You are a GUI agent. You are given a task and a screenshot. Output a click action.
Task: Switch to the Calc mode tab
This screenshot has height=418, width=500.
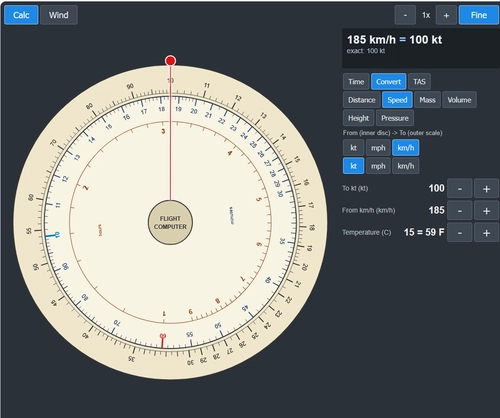pos(21,15)
